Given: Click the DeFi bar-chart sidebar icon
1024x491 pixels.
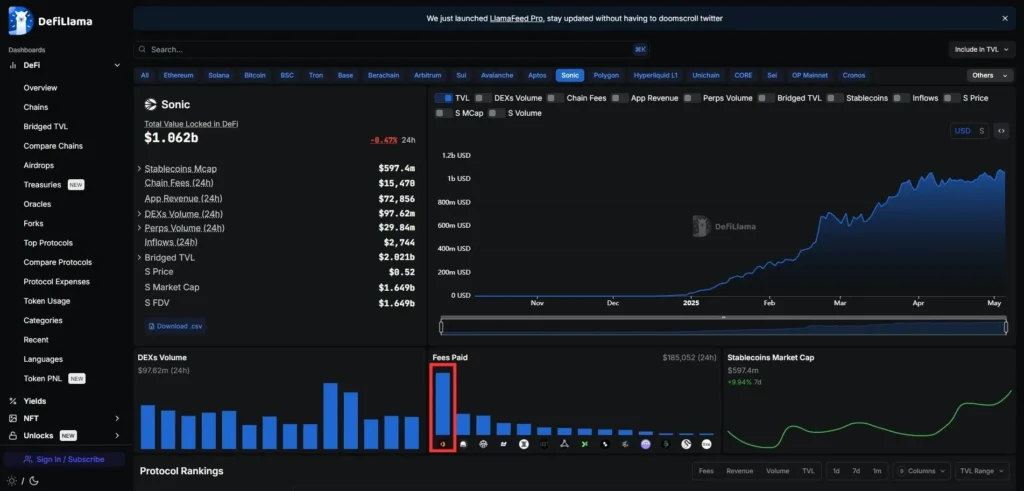Looking at the screenshot, I should pyautogui.click(x=12, y=65).
